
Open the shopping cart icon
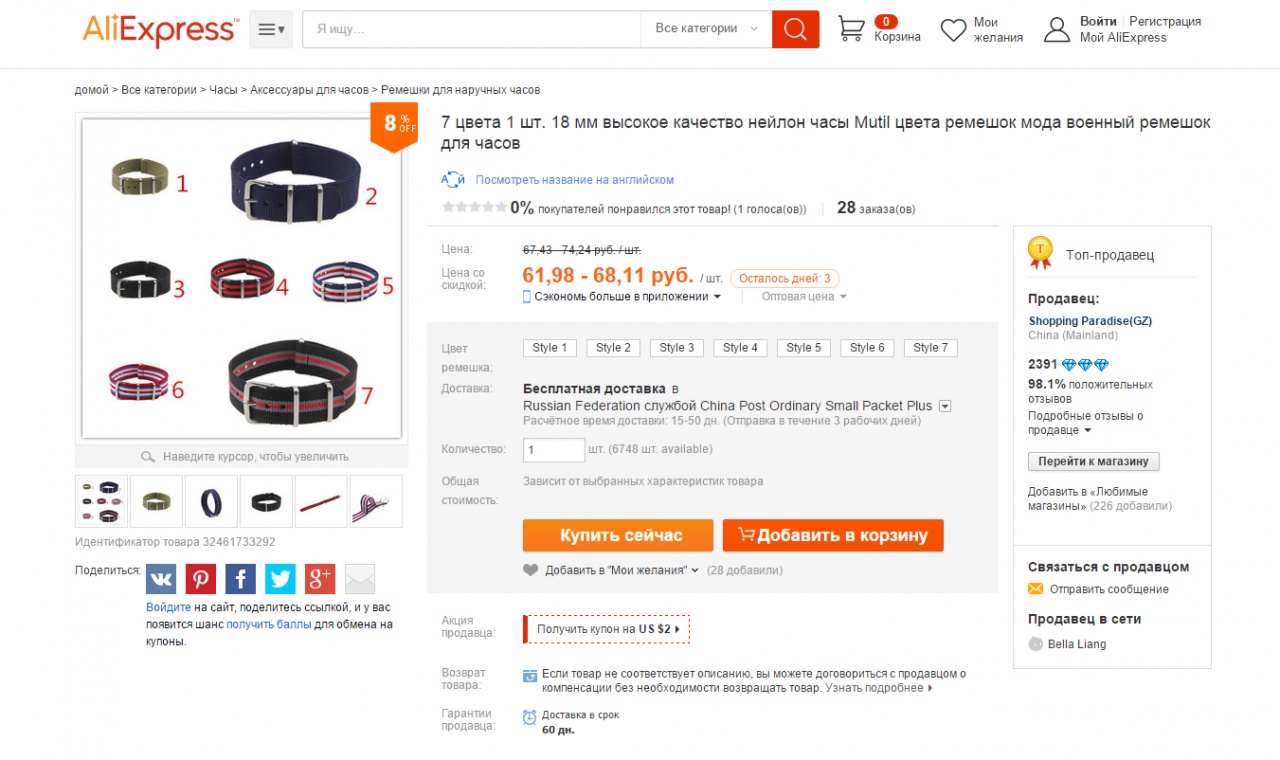(x=851, y=29)
